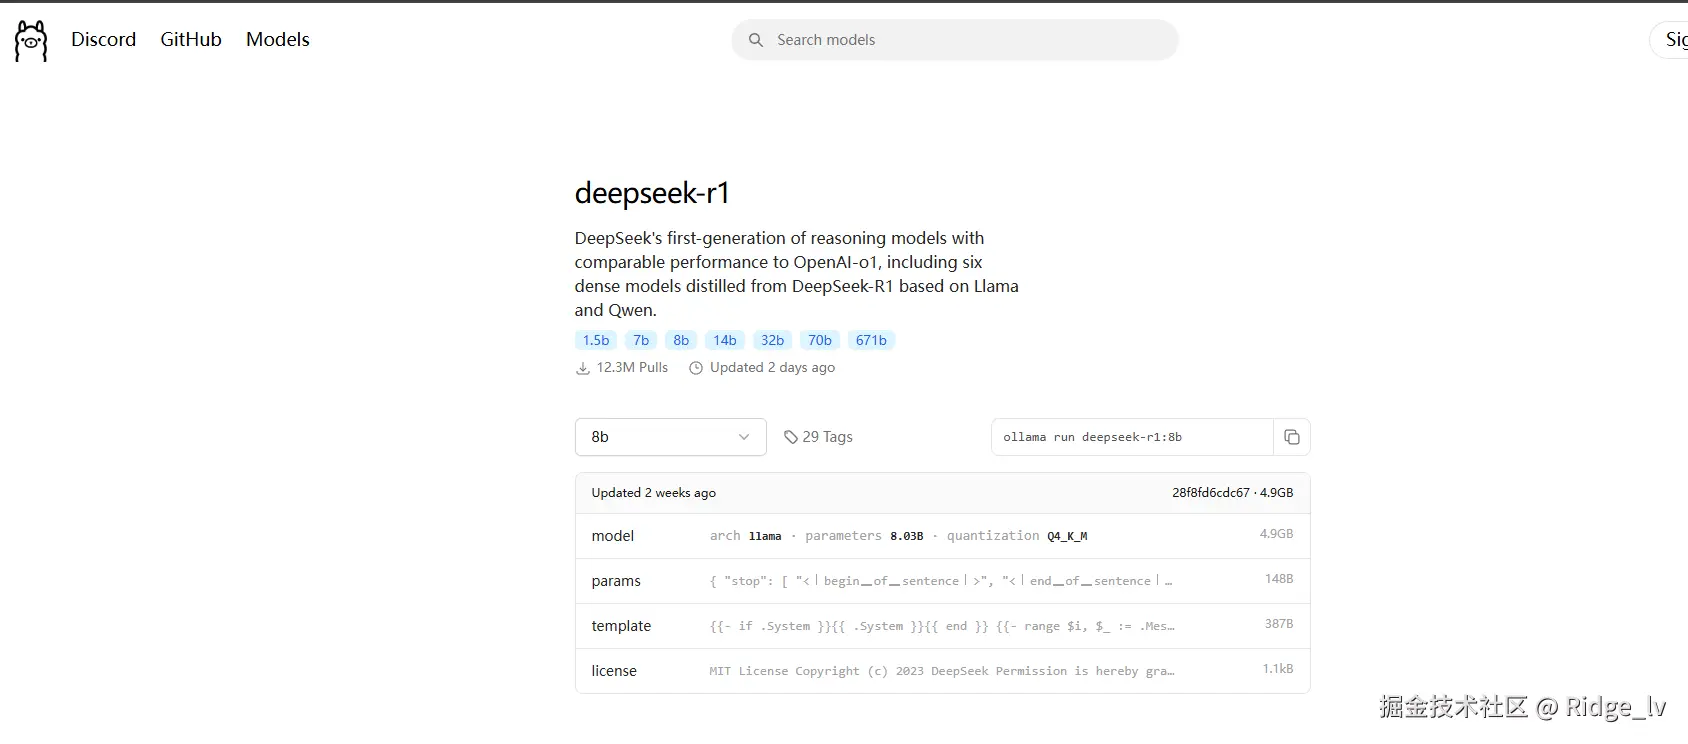Image resolution: width=1688 pixels, height=744 pixels.
Task: Click the Updated 2 weeks ago text
Action: [654, 493]
